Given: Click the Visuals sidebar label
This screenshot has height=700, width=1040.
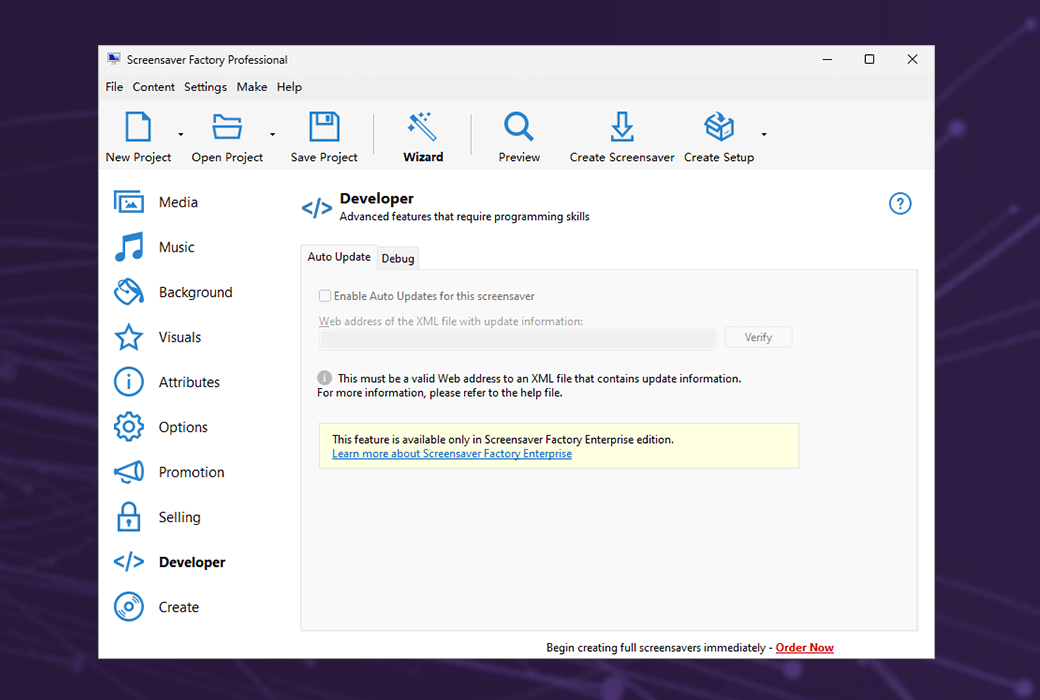Looking at the screenshot, I should pyautogui.click(x=180, y=337).
